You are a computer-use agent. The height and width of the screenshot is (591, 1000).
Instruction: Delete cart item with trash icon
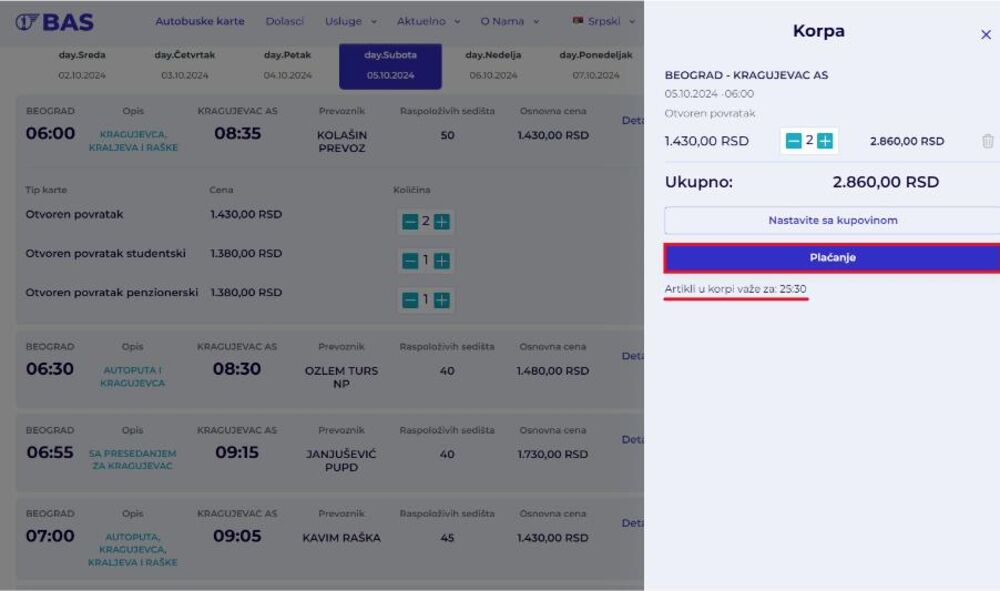pyautogui.click(x=987, y=141)
